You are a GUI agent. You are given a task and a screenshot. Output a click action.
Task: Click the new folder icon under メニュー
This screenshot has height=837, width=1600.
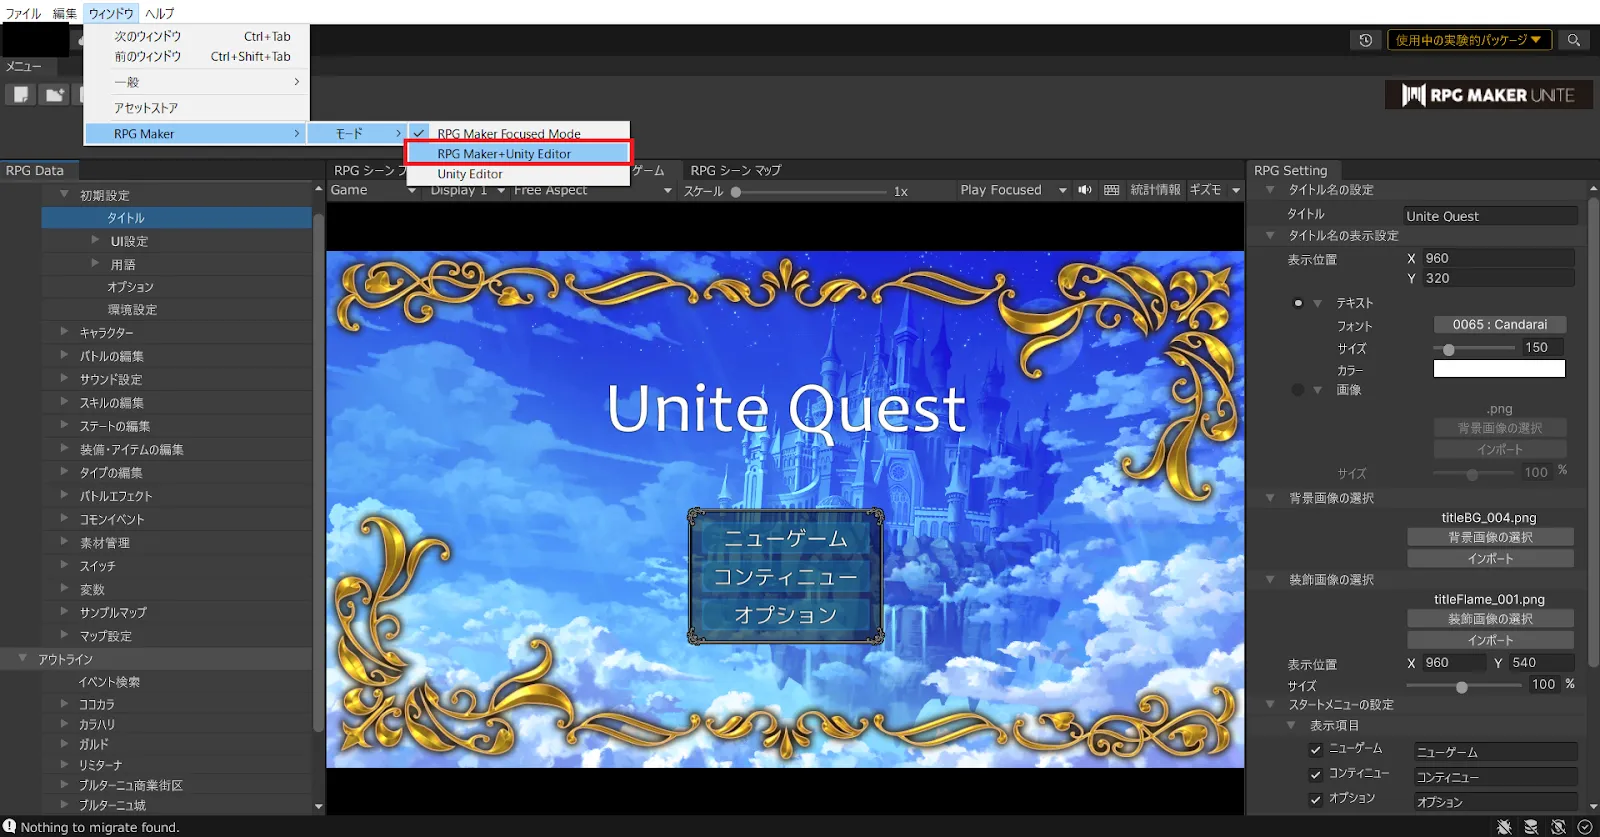[x=55, y=95]
